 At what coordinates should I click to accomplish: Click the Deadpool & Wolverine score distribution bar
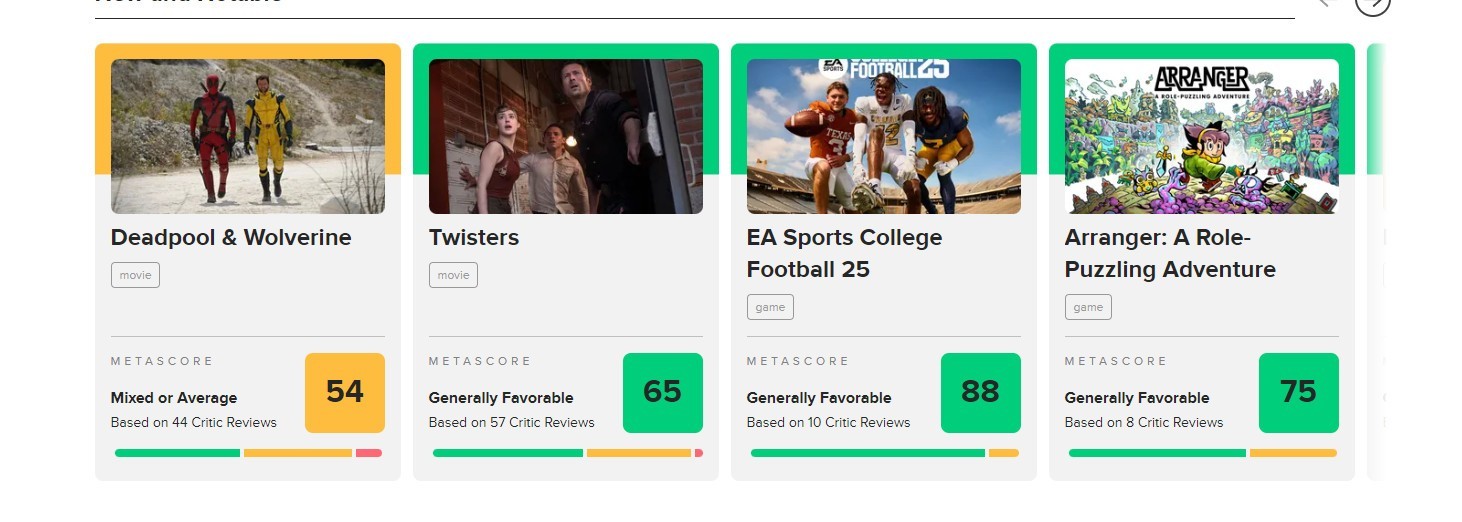[248, 453]
